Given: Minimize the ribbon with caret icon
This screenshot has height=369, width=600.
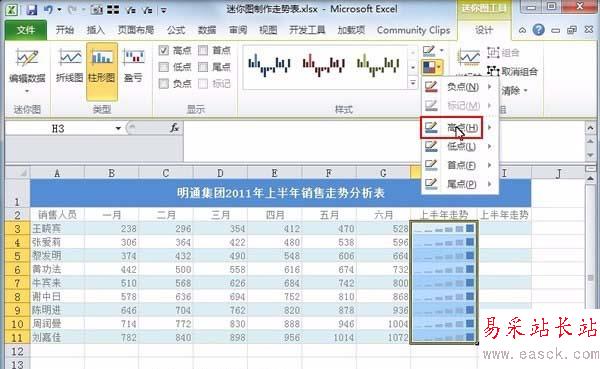Looking at the screenshot, I should 522,30.
